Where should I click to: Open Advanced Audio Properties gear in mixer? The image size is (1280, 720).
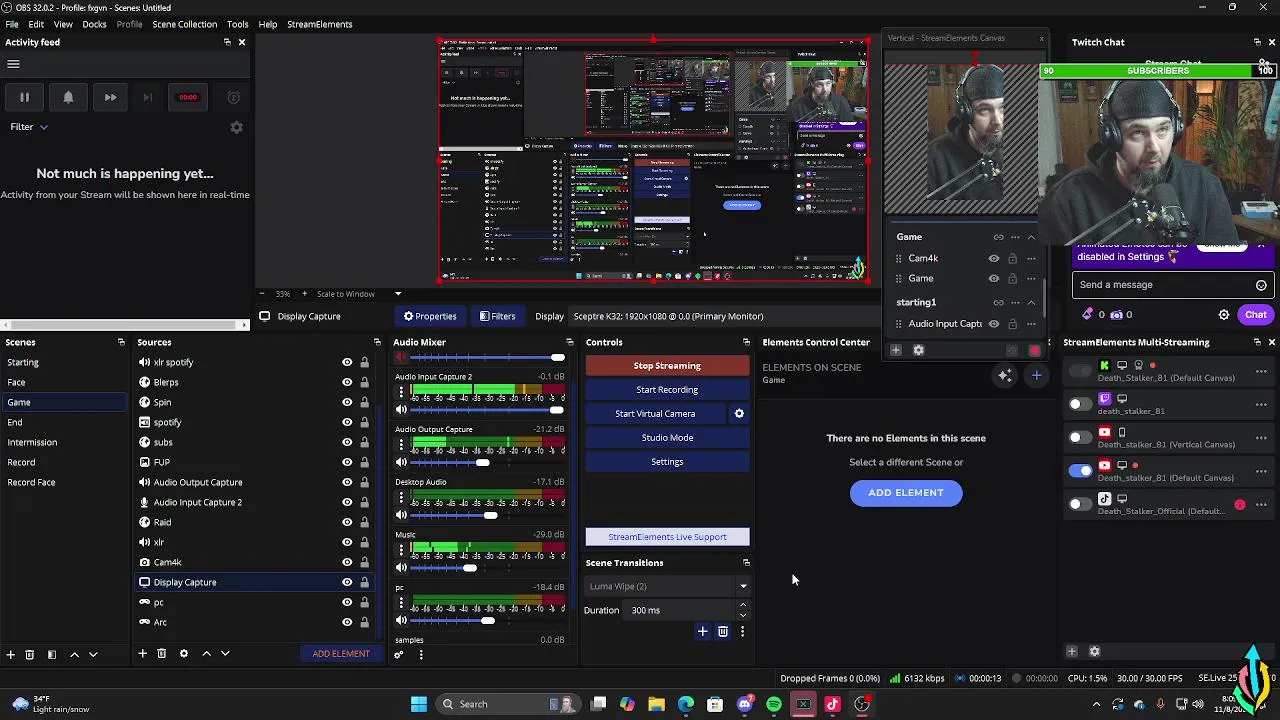coord(398,655)
